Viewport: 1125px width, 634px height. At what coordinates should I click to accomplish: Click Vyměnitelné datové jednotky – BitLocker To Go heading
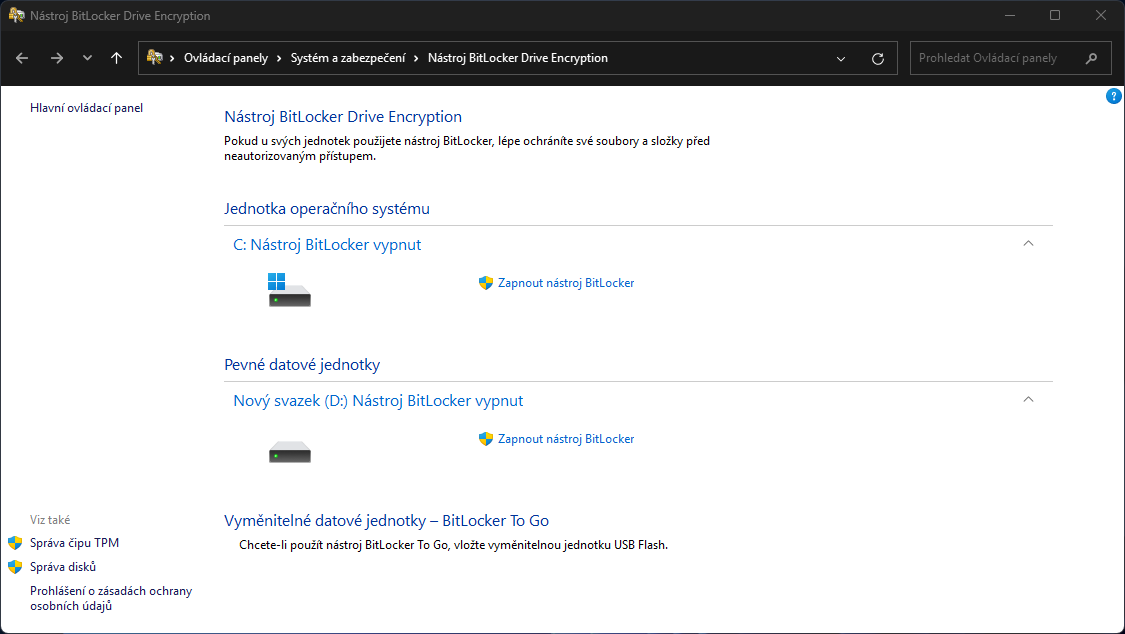pyautogui.click(x=387, y=521)
